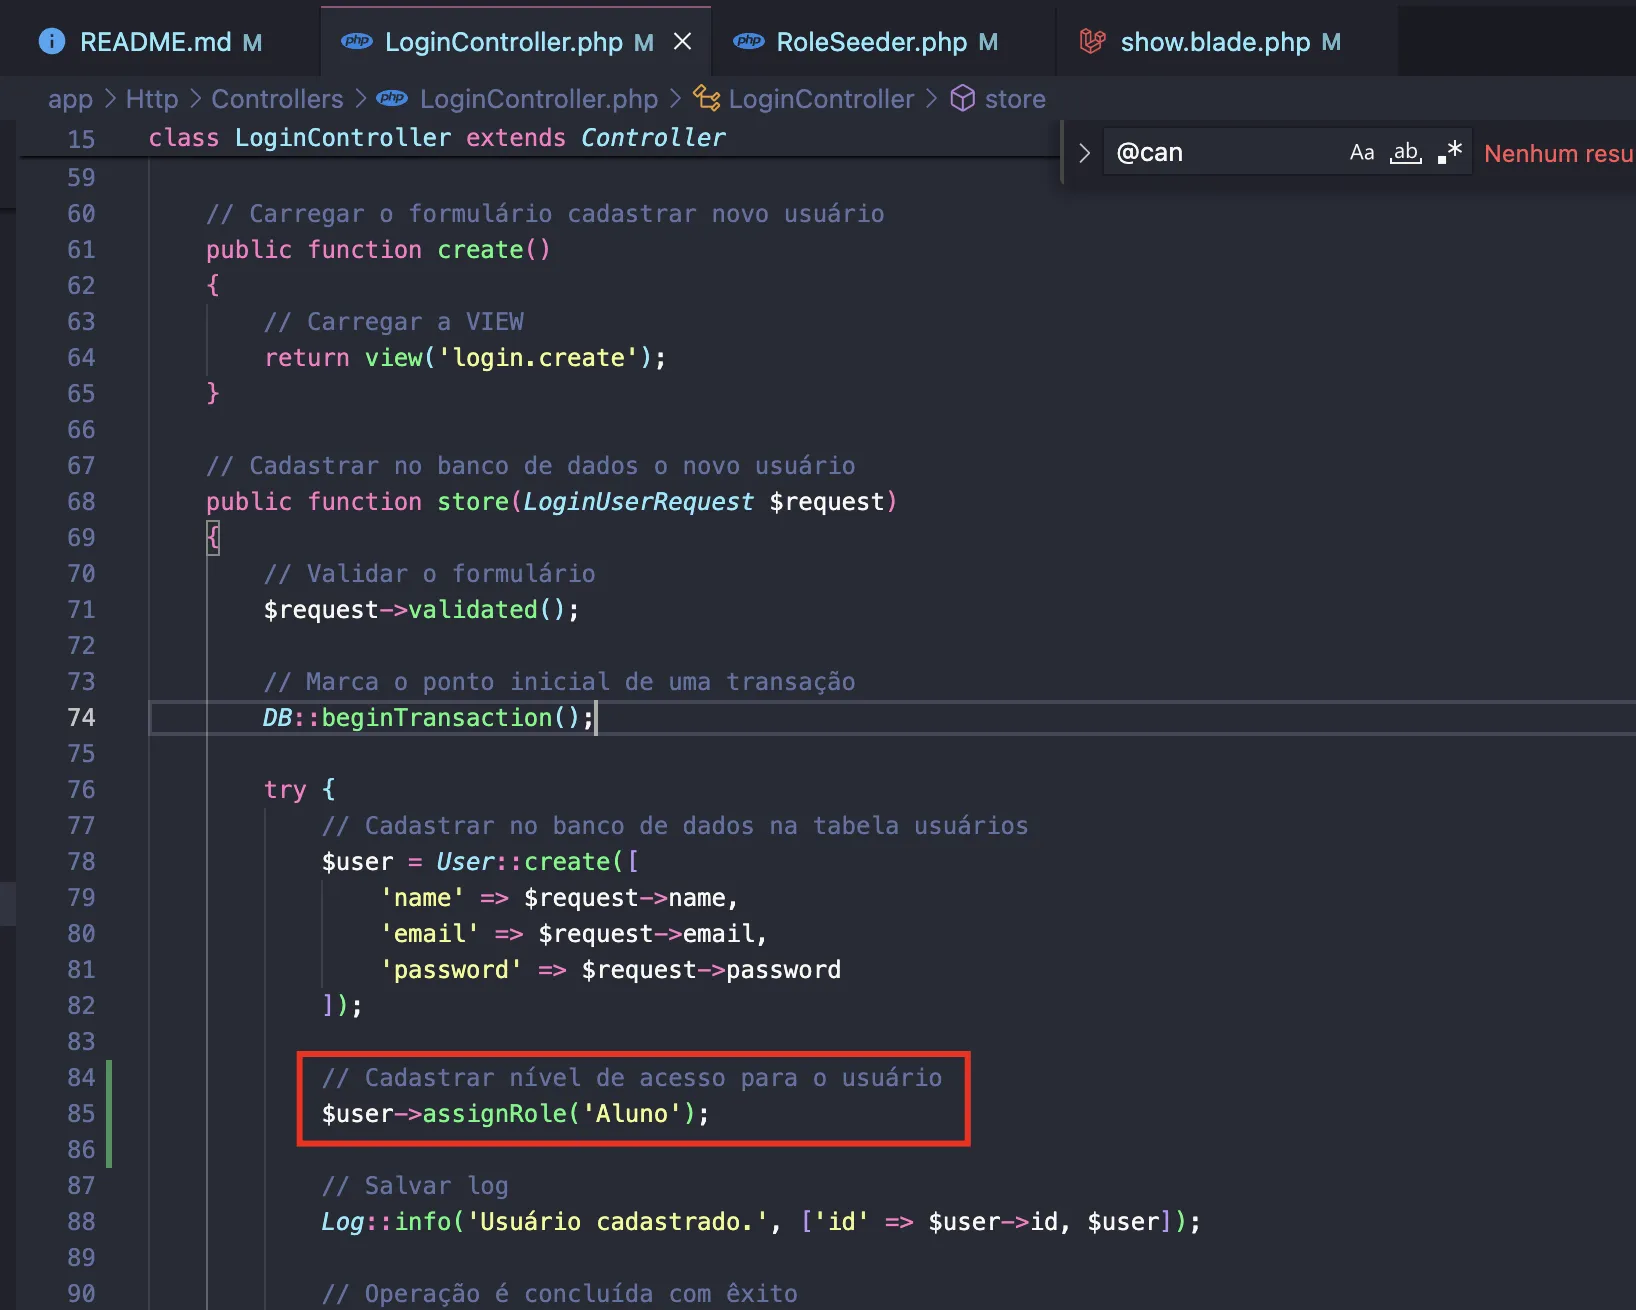Switch to the README.md tab
The height and width of the screenshot is (1310, 1636).
[155, 42]
